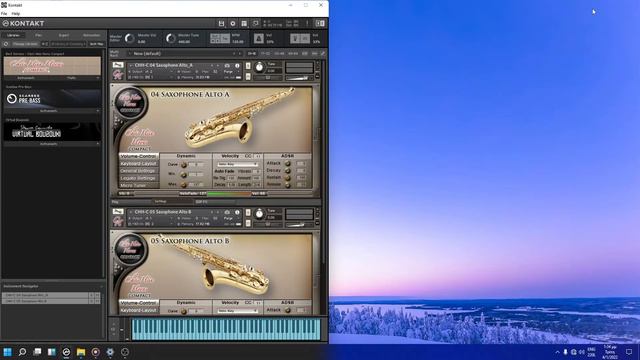Viewport: 640px width, 360px height.
Task: Click the snapshot camera icon for Saxophone Alto_A
Action: pos(227,65)
